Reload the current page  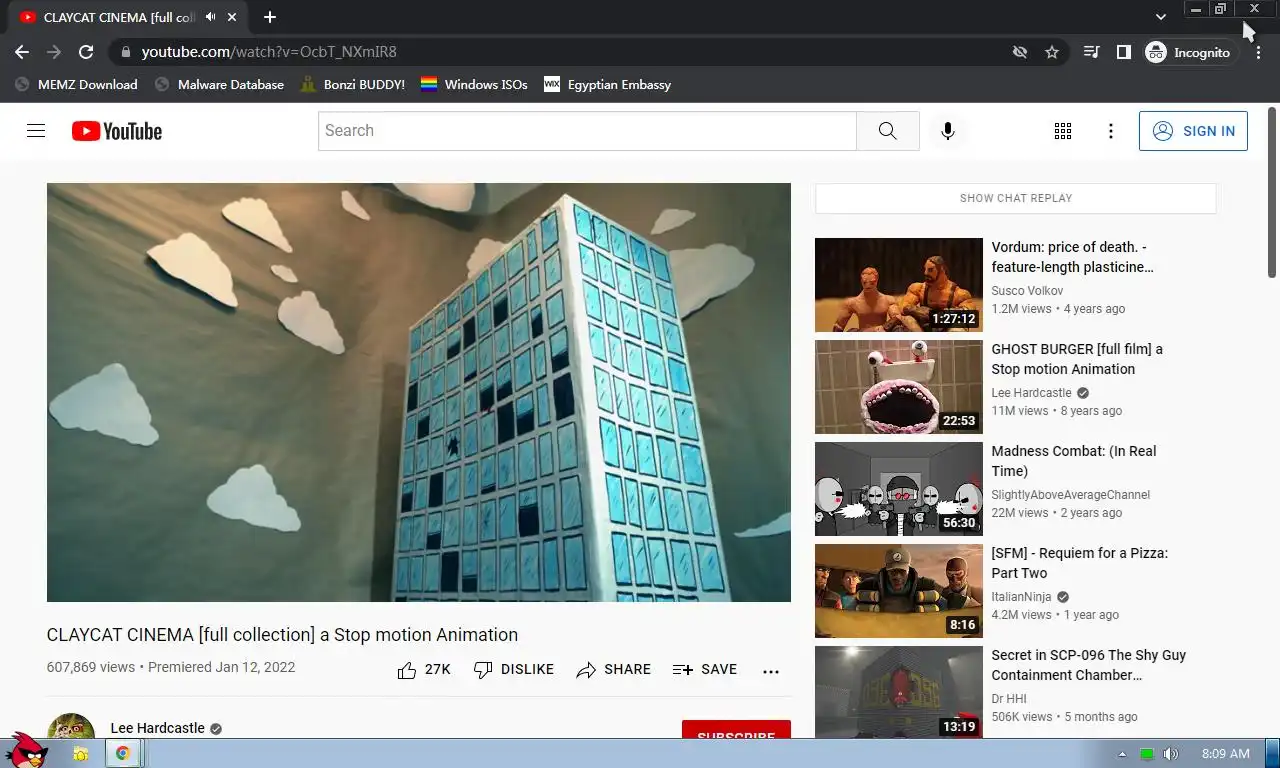(x=86, y=52)
